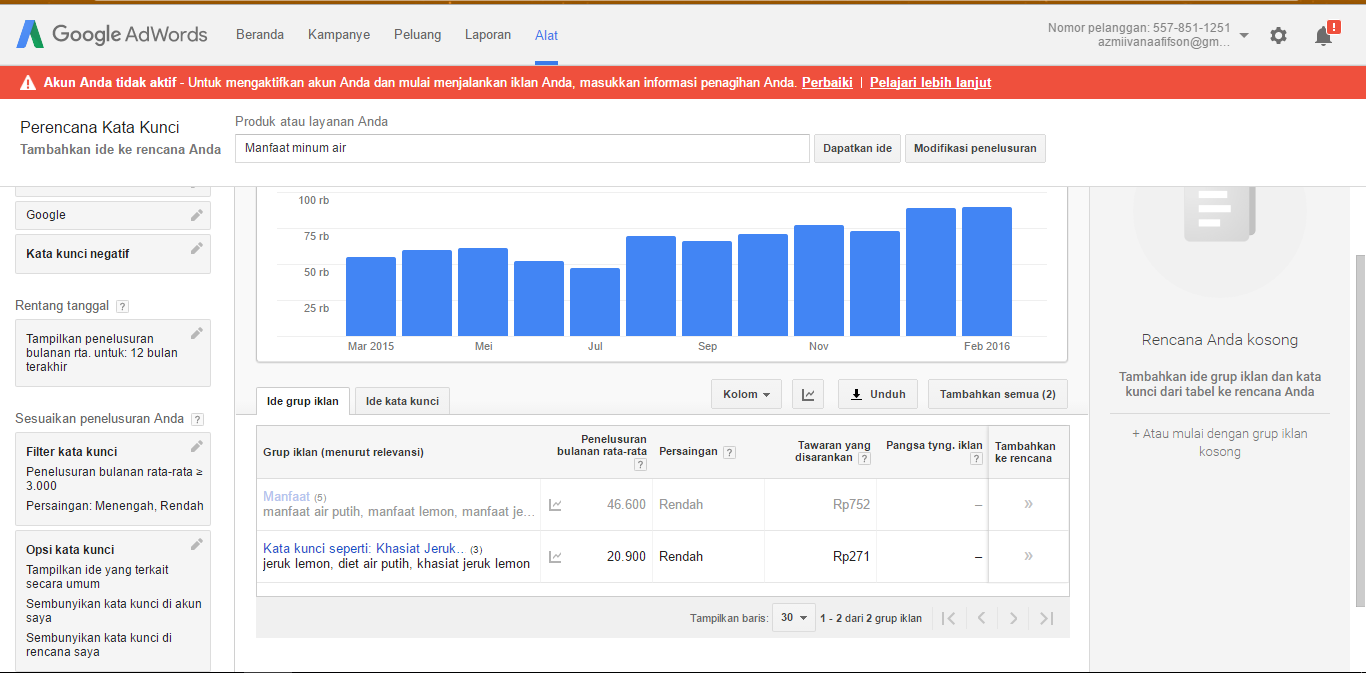Click the Unduh download button
The image size is (1366, 673).
(x=878, y=394)
